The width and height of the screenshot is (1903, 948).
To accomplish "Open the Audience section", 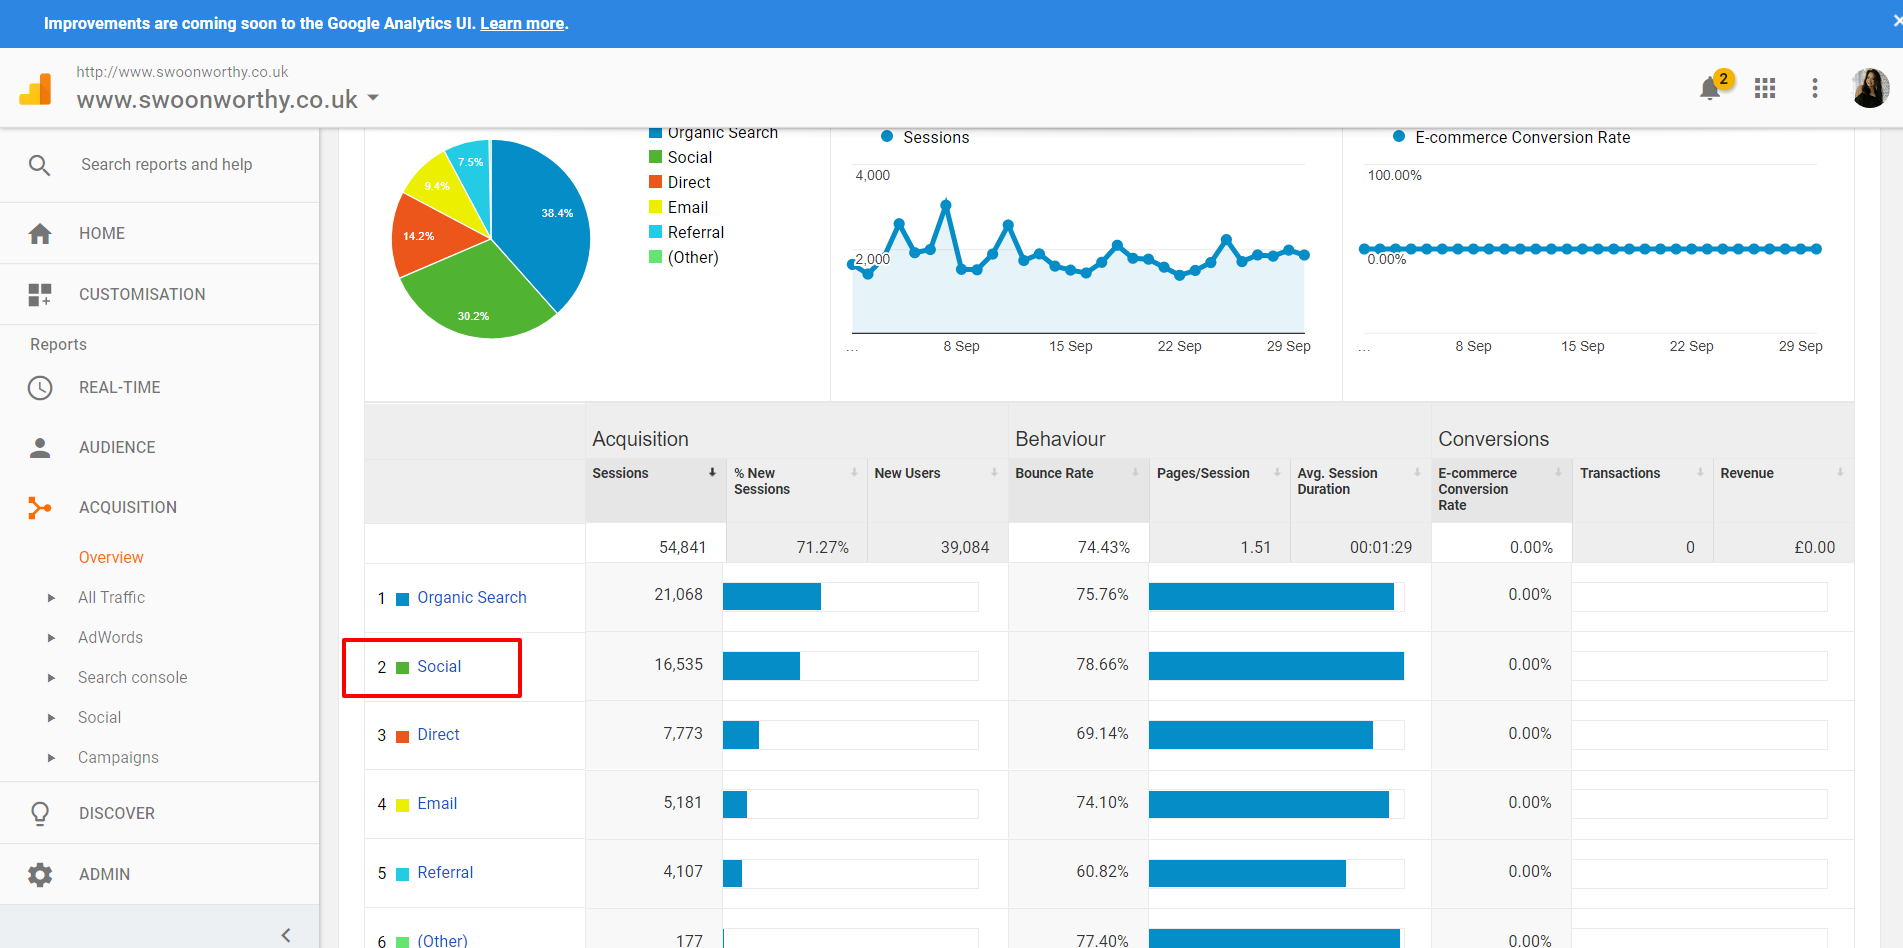I will tap(117, 448).
